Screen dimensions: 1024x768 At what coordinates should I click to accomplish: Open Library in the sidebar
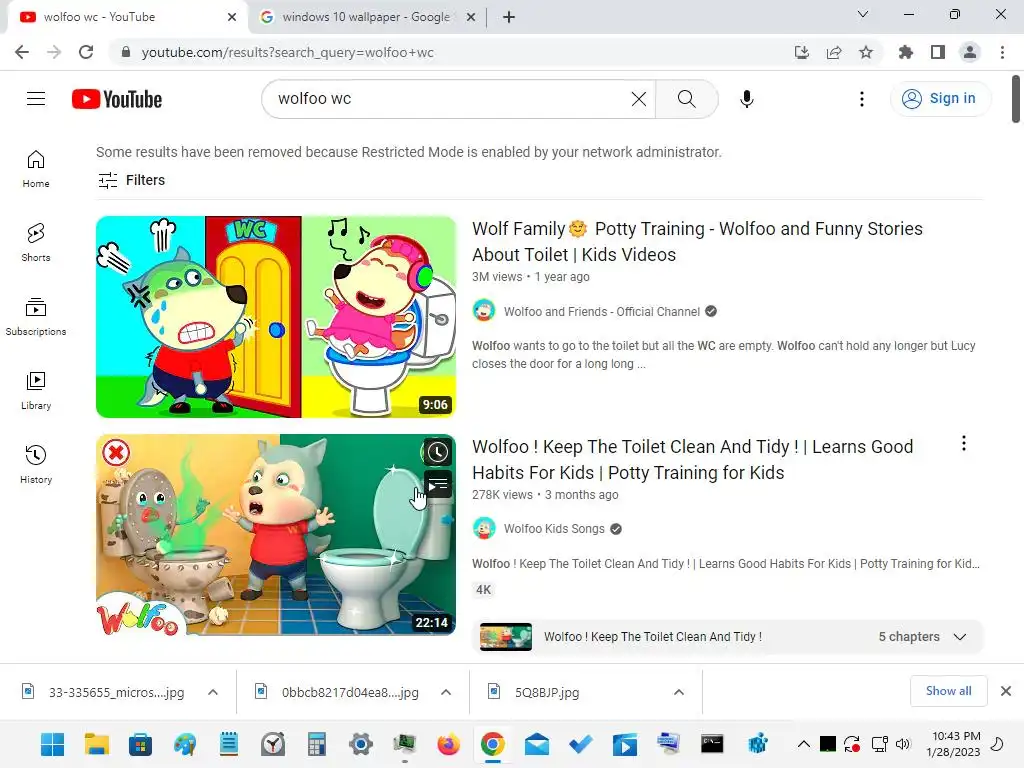[36, 391]
